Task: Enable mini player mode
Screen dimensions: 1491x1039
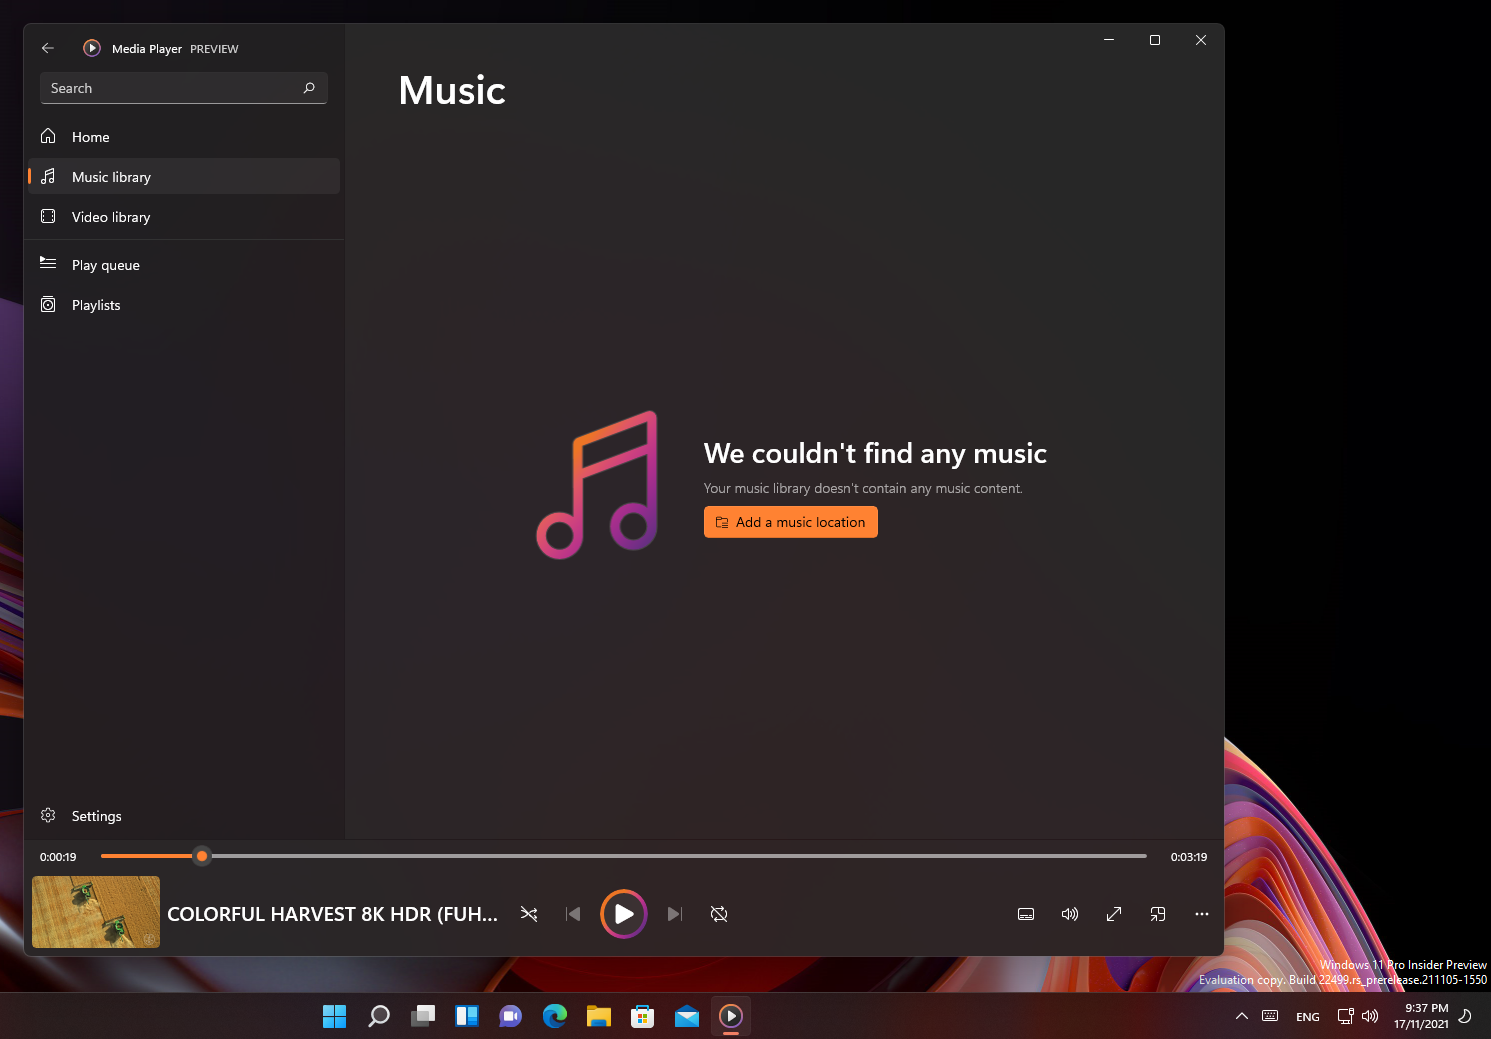Action: click(x=1158, y=914)
